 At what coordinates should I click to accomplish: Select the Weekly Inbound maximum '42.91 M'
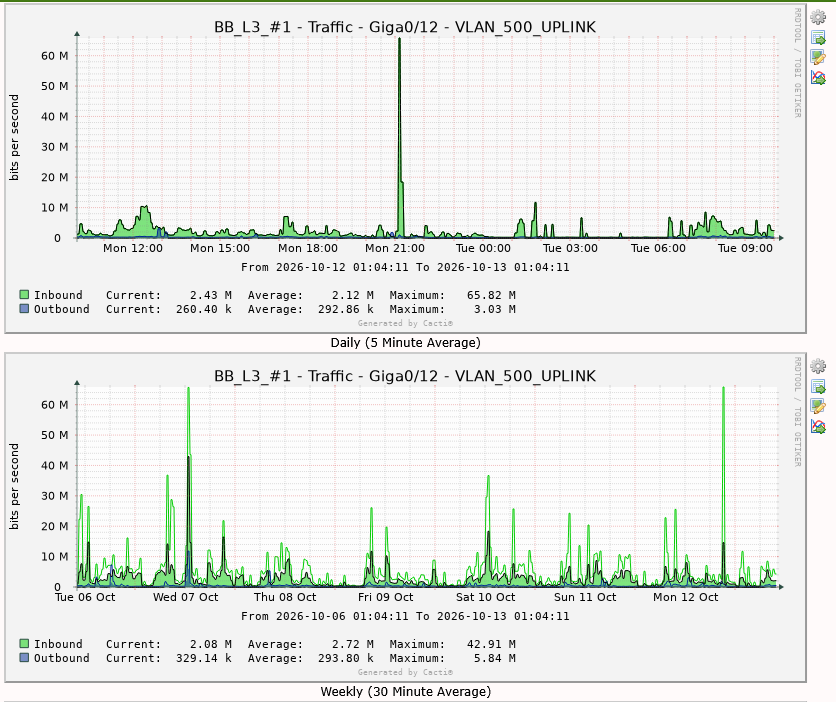click(491, 644)
